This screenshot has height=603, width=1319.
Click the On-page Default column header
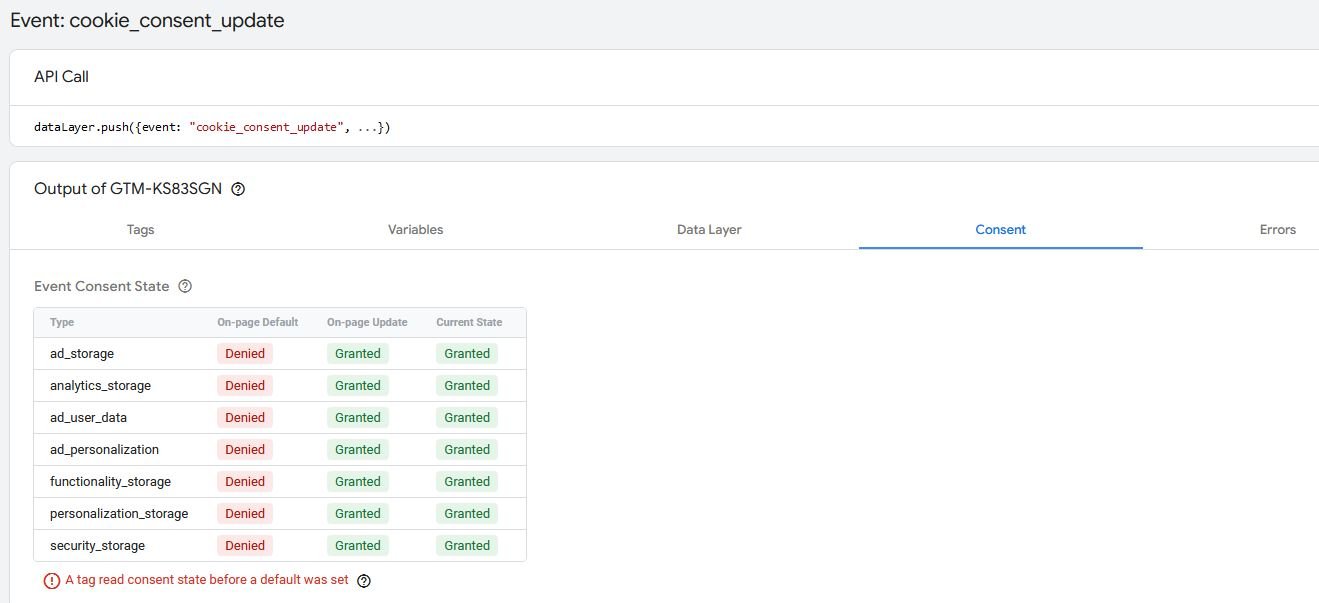point(258,322)
